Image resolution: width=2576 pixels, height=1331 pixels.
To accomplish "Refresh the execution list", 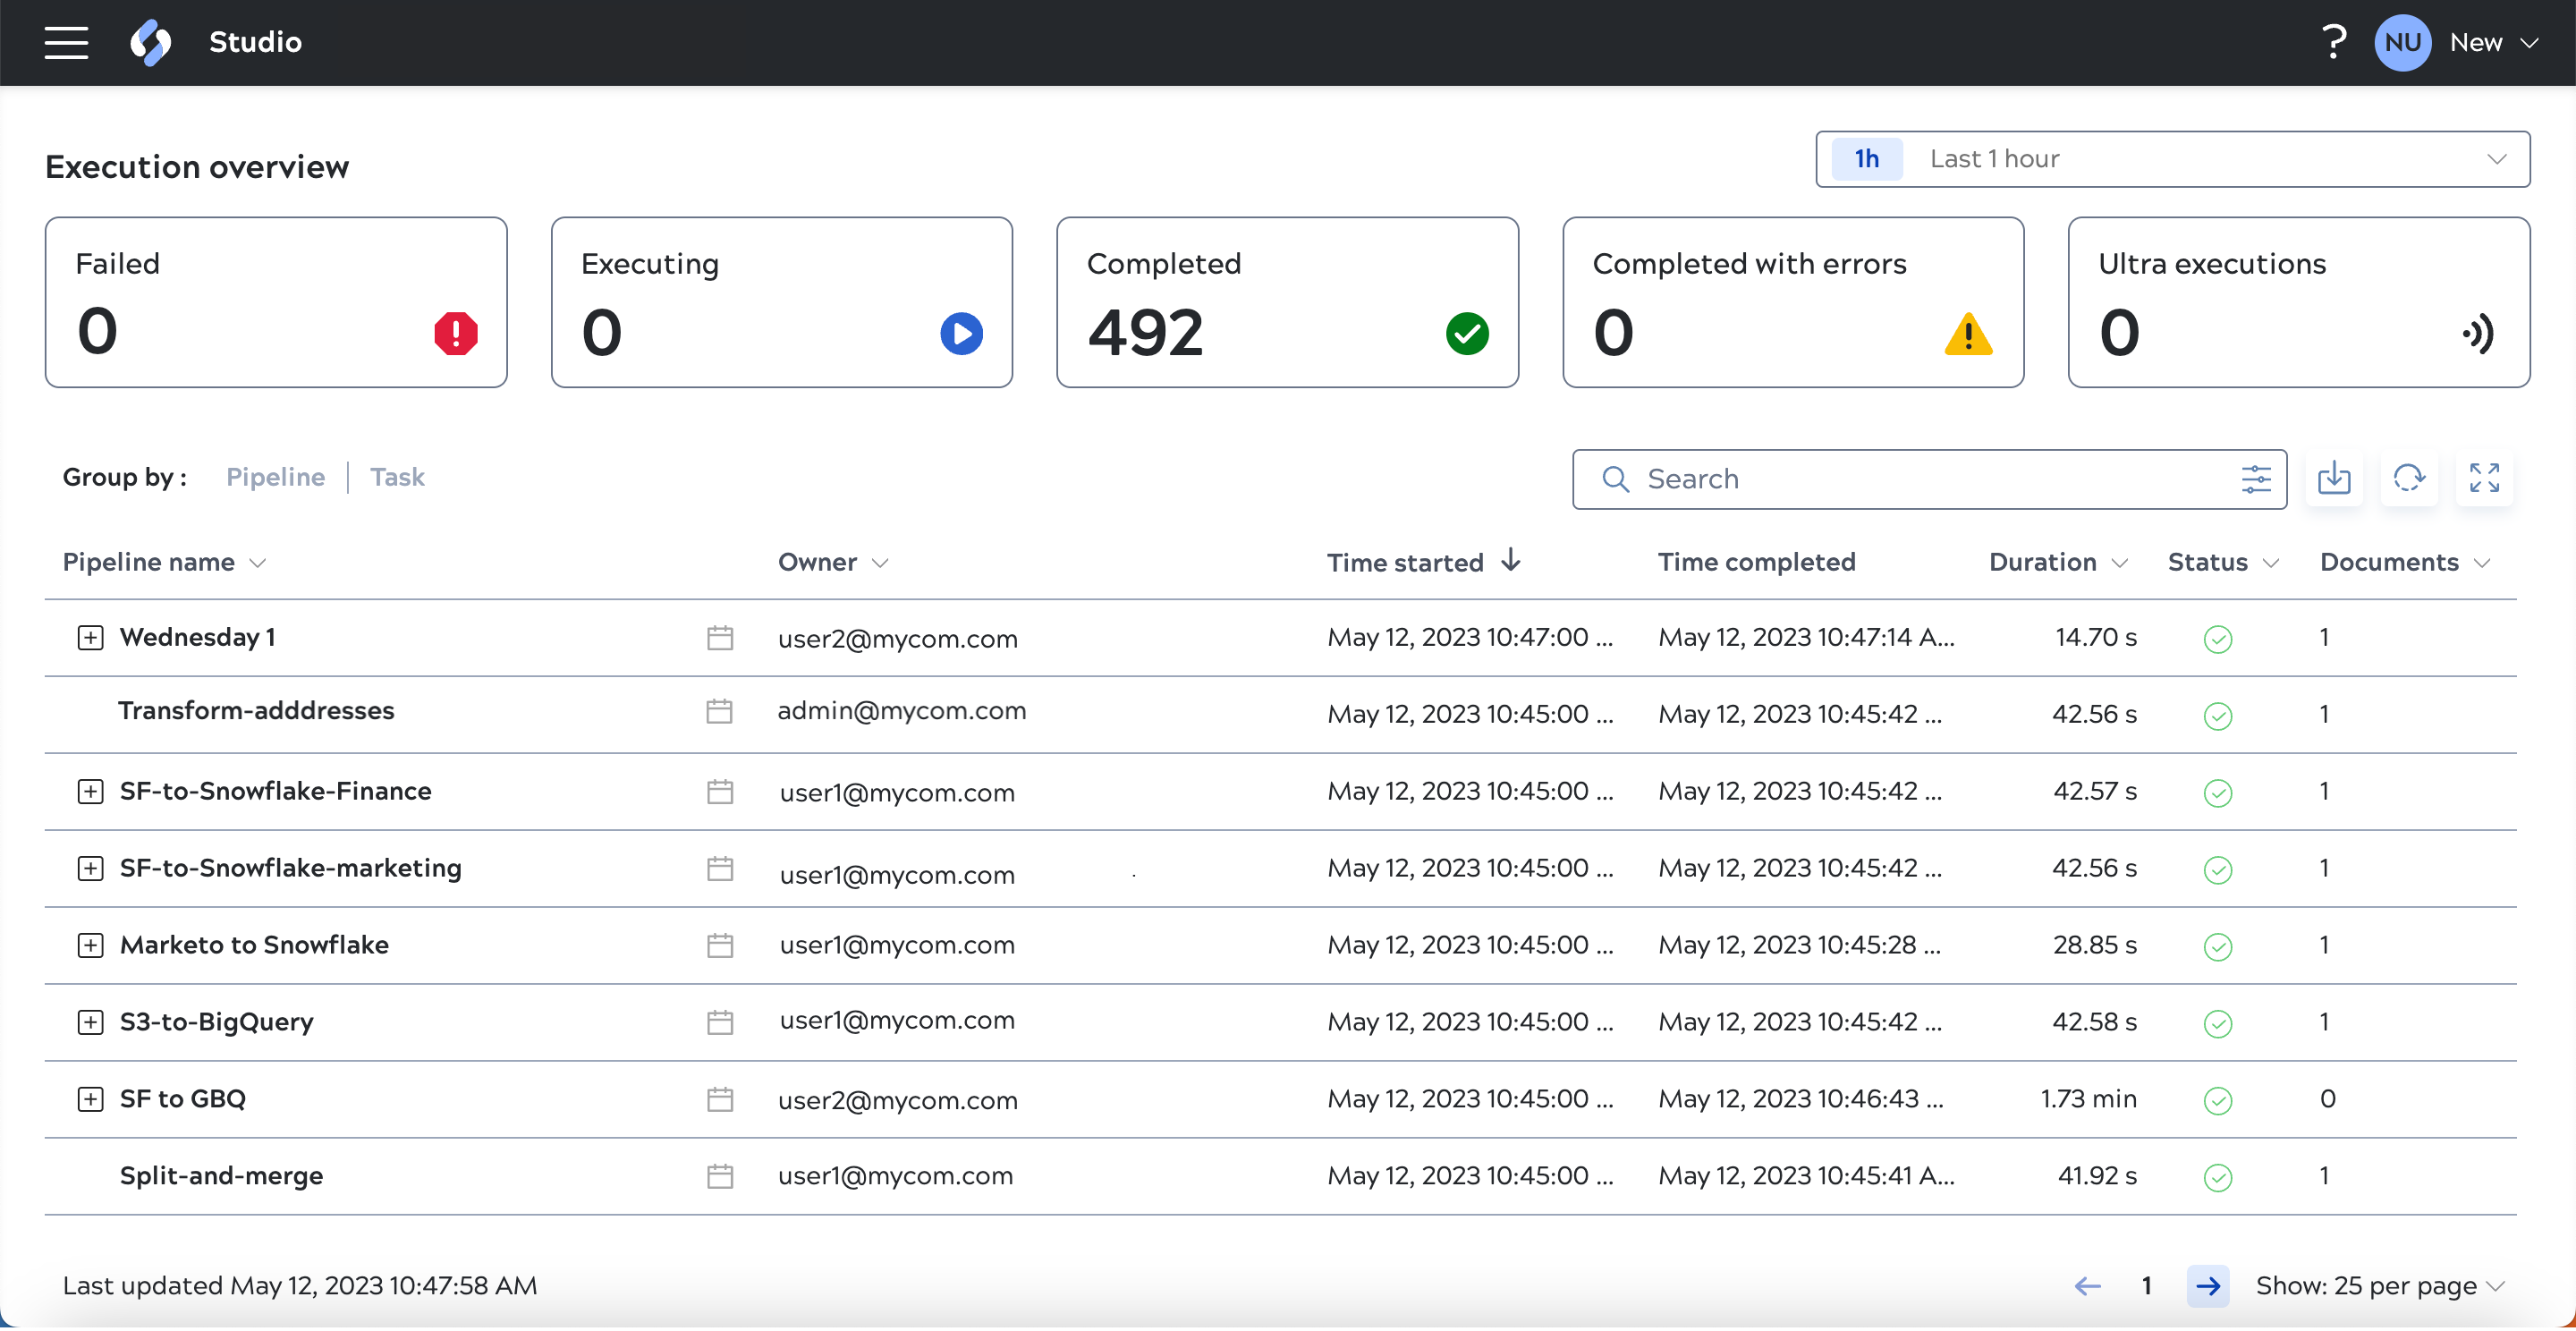I will coord(2408,478).
